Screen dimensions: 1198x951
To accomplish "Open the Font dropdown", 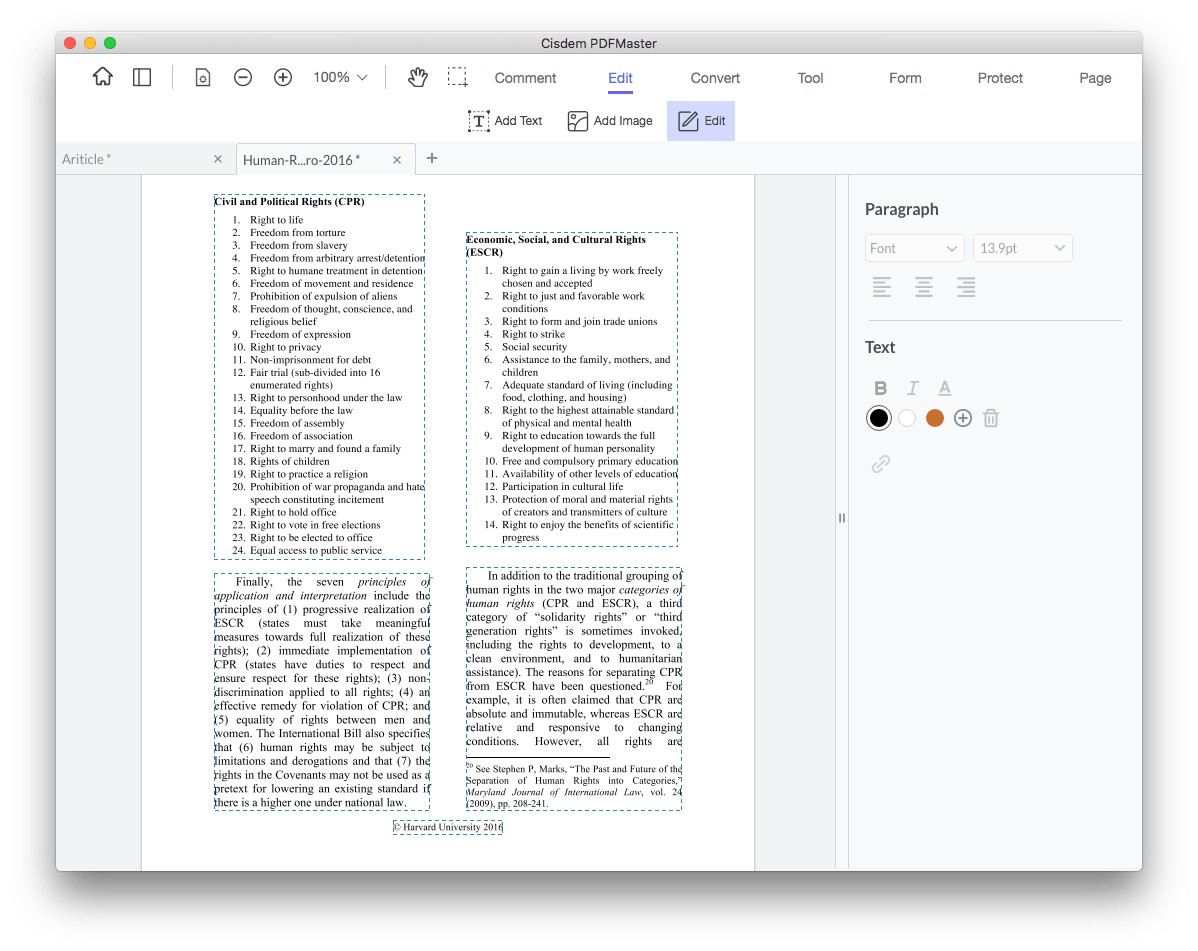I will click(914, 248).
